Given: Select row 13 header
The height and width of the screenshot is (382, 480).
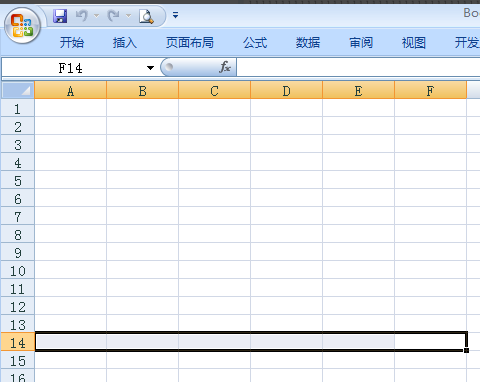Looking at the screenshot, I should [18, 325].
